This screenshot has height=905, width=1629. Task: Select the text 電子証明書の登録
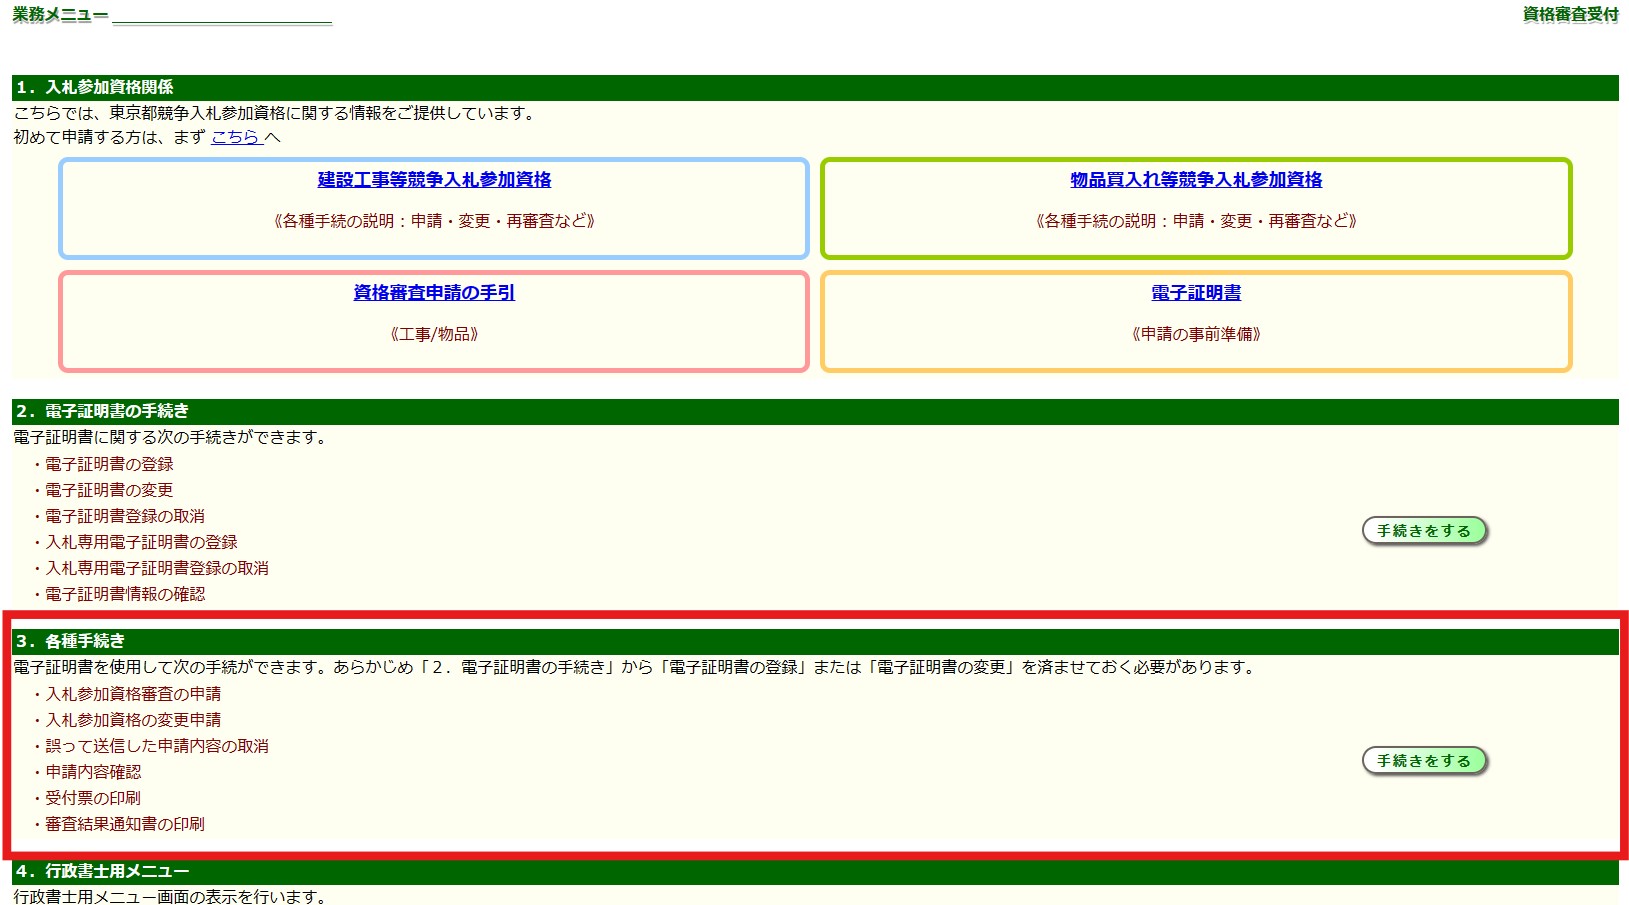coord(109,464)
